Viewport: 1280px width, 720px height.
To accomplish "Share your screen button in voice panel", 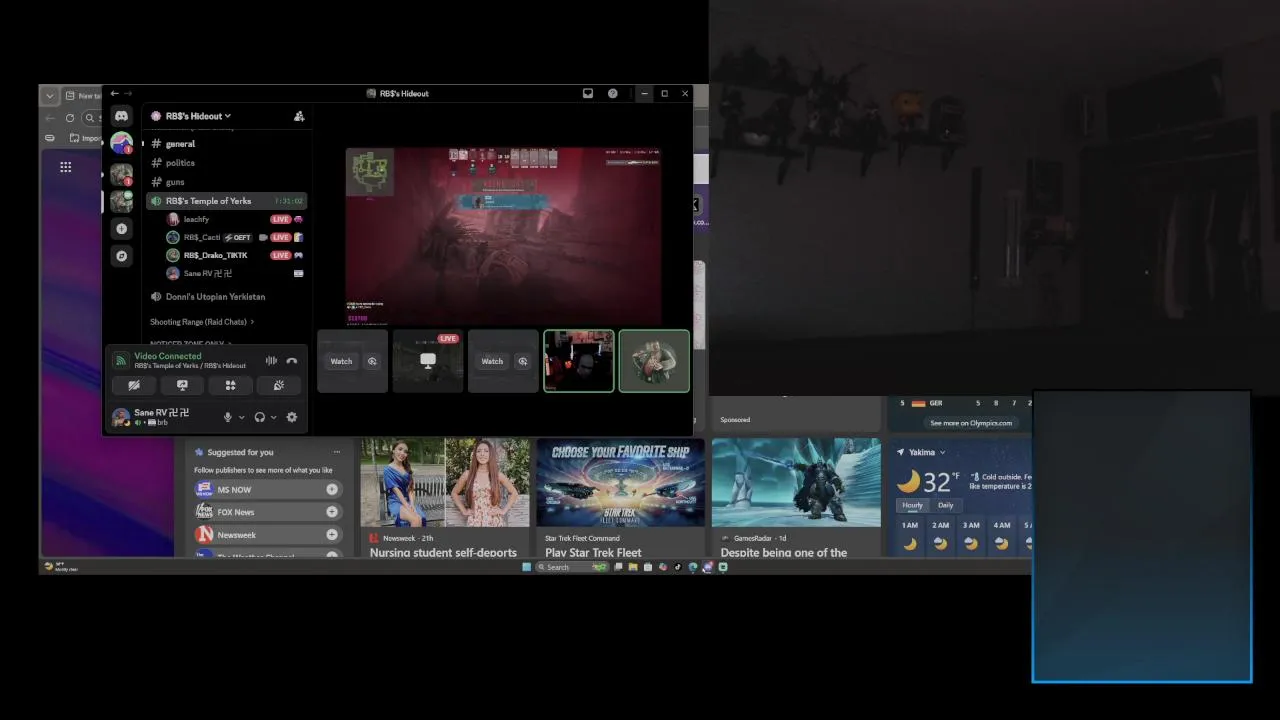I will [182, 385].
